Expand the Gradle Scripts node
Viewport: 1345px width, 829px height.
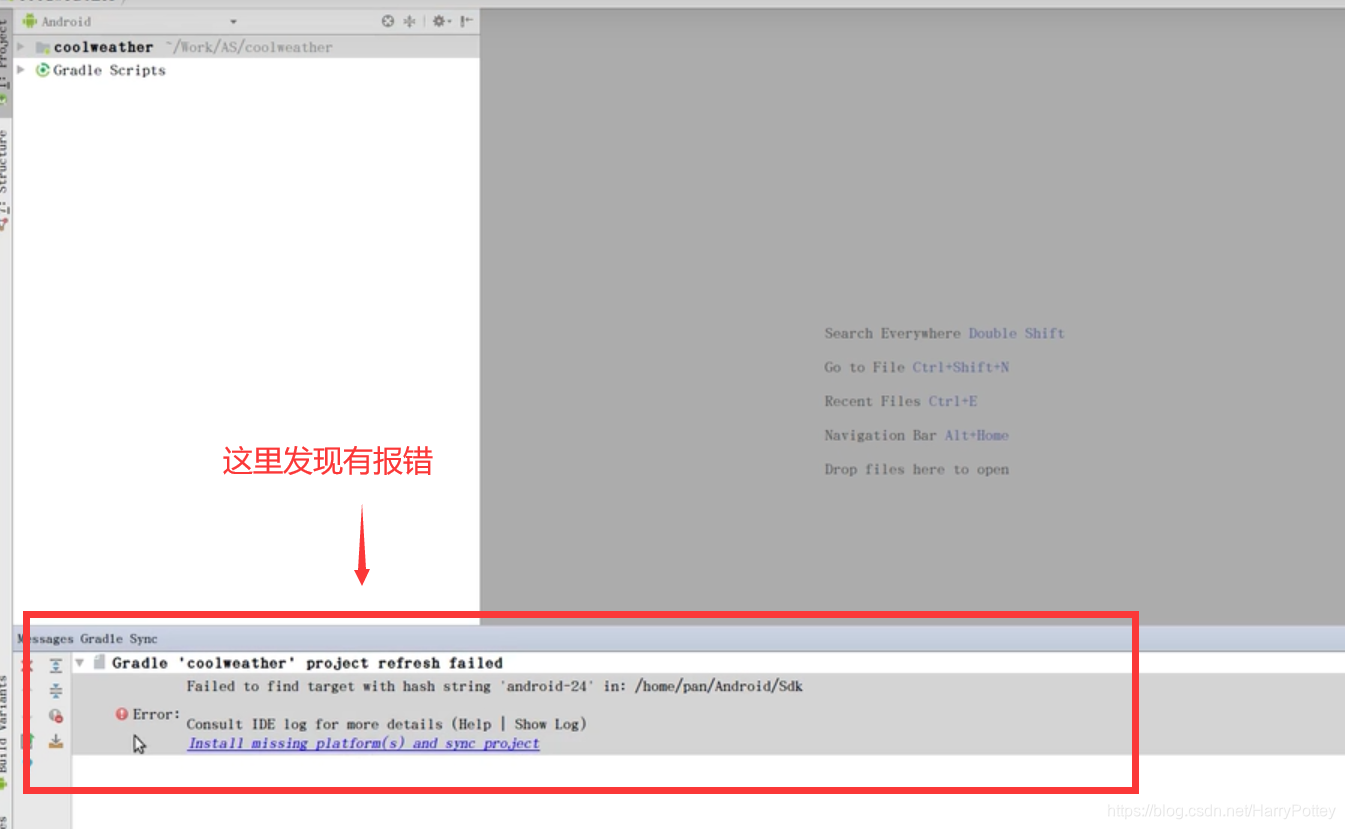click(21, 70)
